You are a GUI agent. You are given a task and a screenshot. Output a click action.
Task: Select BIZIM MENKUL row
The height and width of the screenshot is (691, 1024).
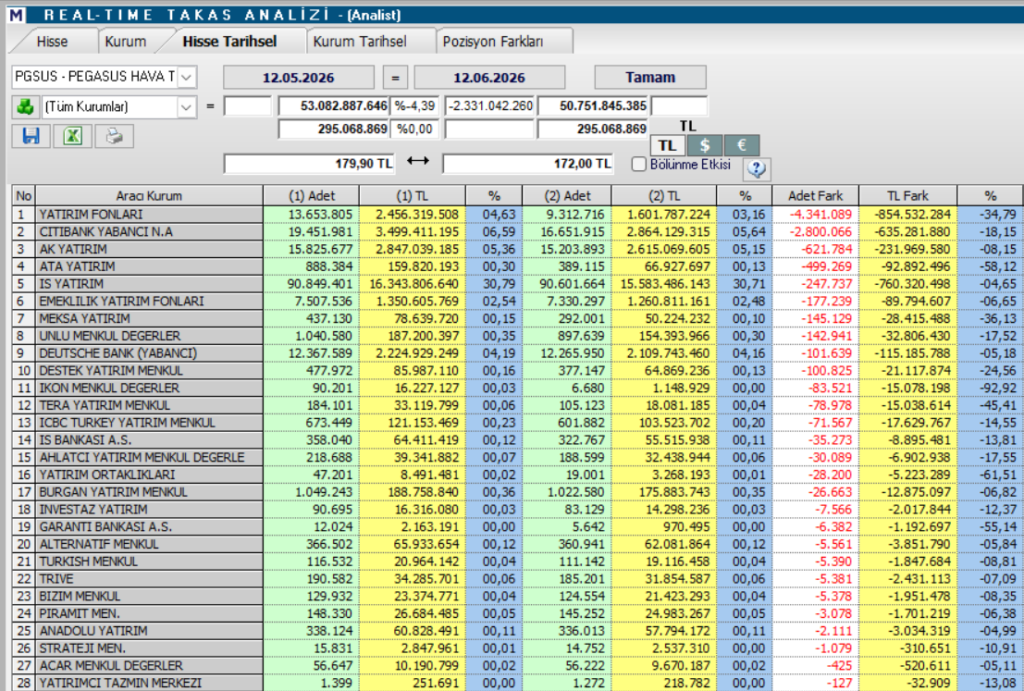pos(517,596)
